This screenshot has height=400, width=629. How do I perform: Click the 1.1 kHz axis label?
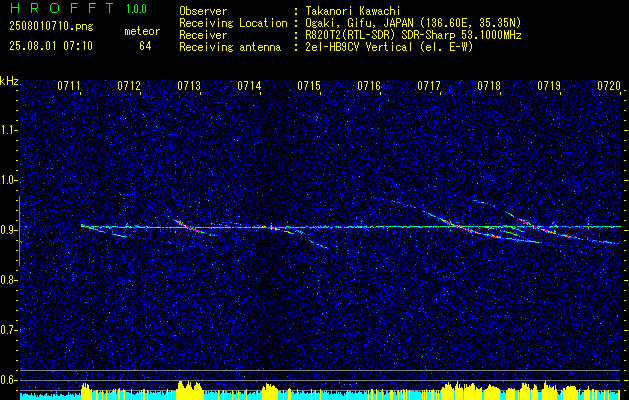pyautogui.click(x=8, y=130)
